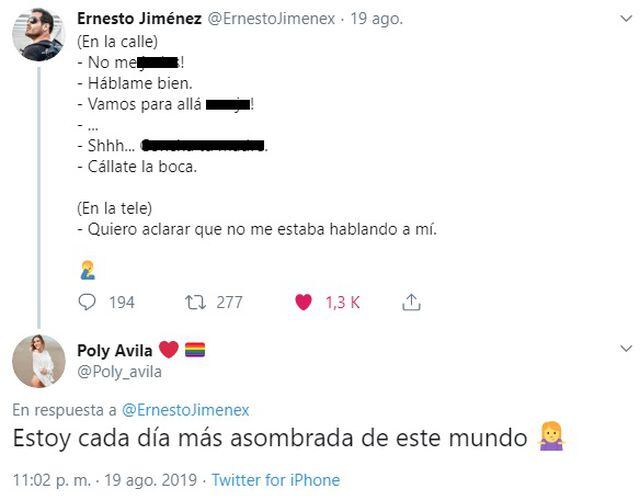Viewport: 640px width, 500px height.
Task: Click the reply speech bubble icon
Action: 87,301
